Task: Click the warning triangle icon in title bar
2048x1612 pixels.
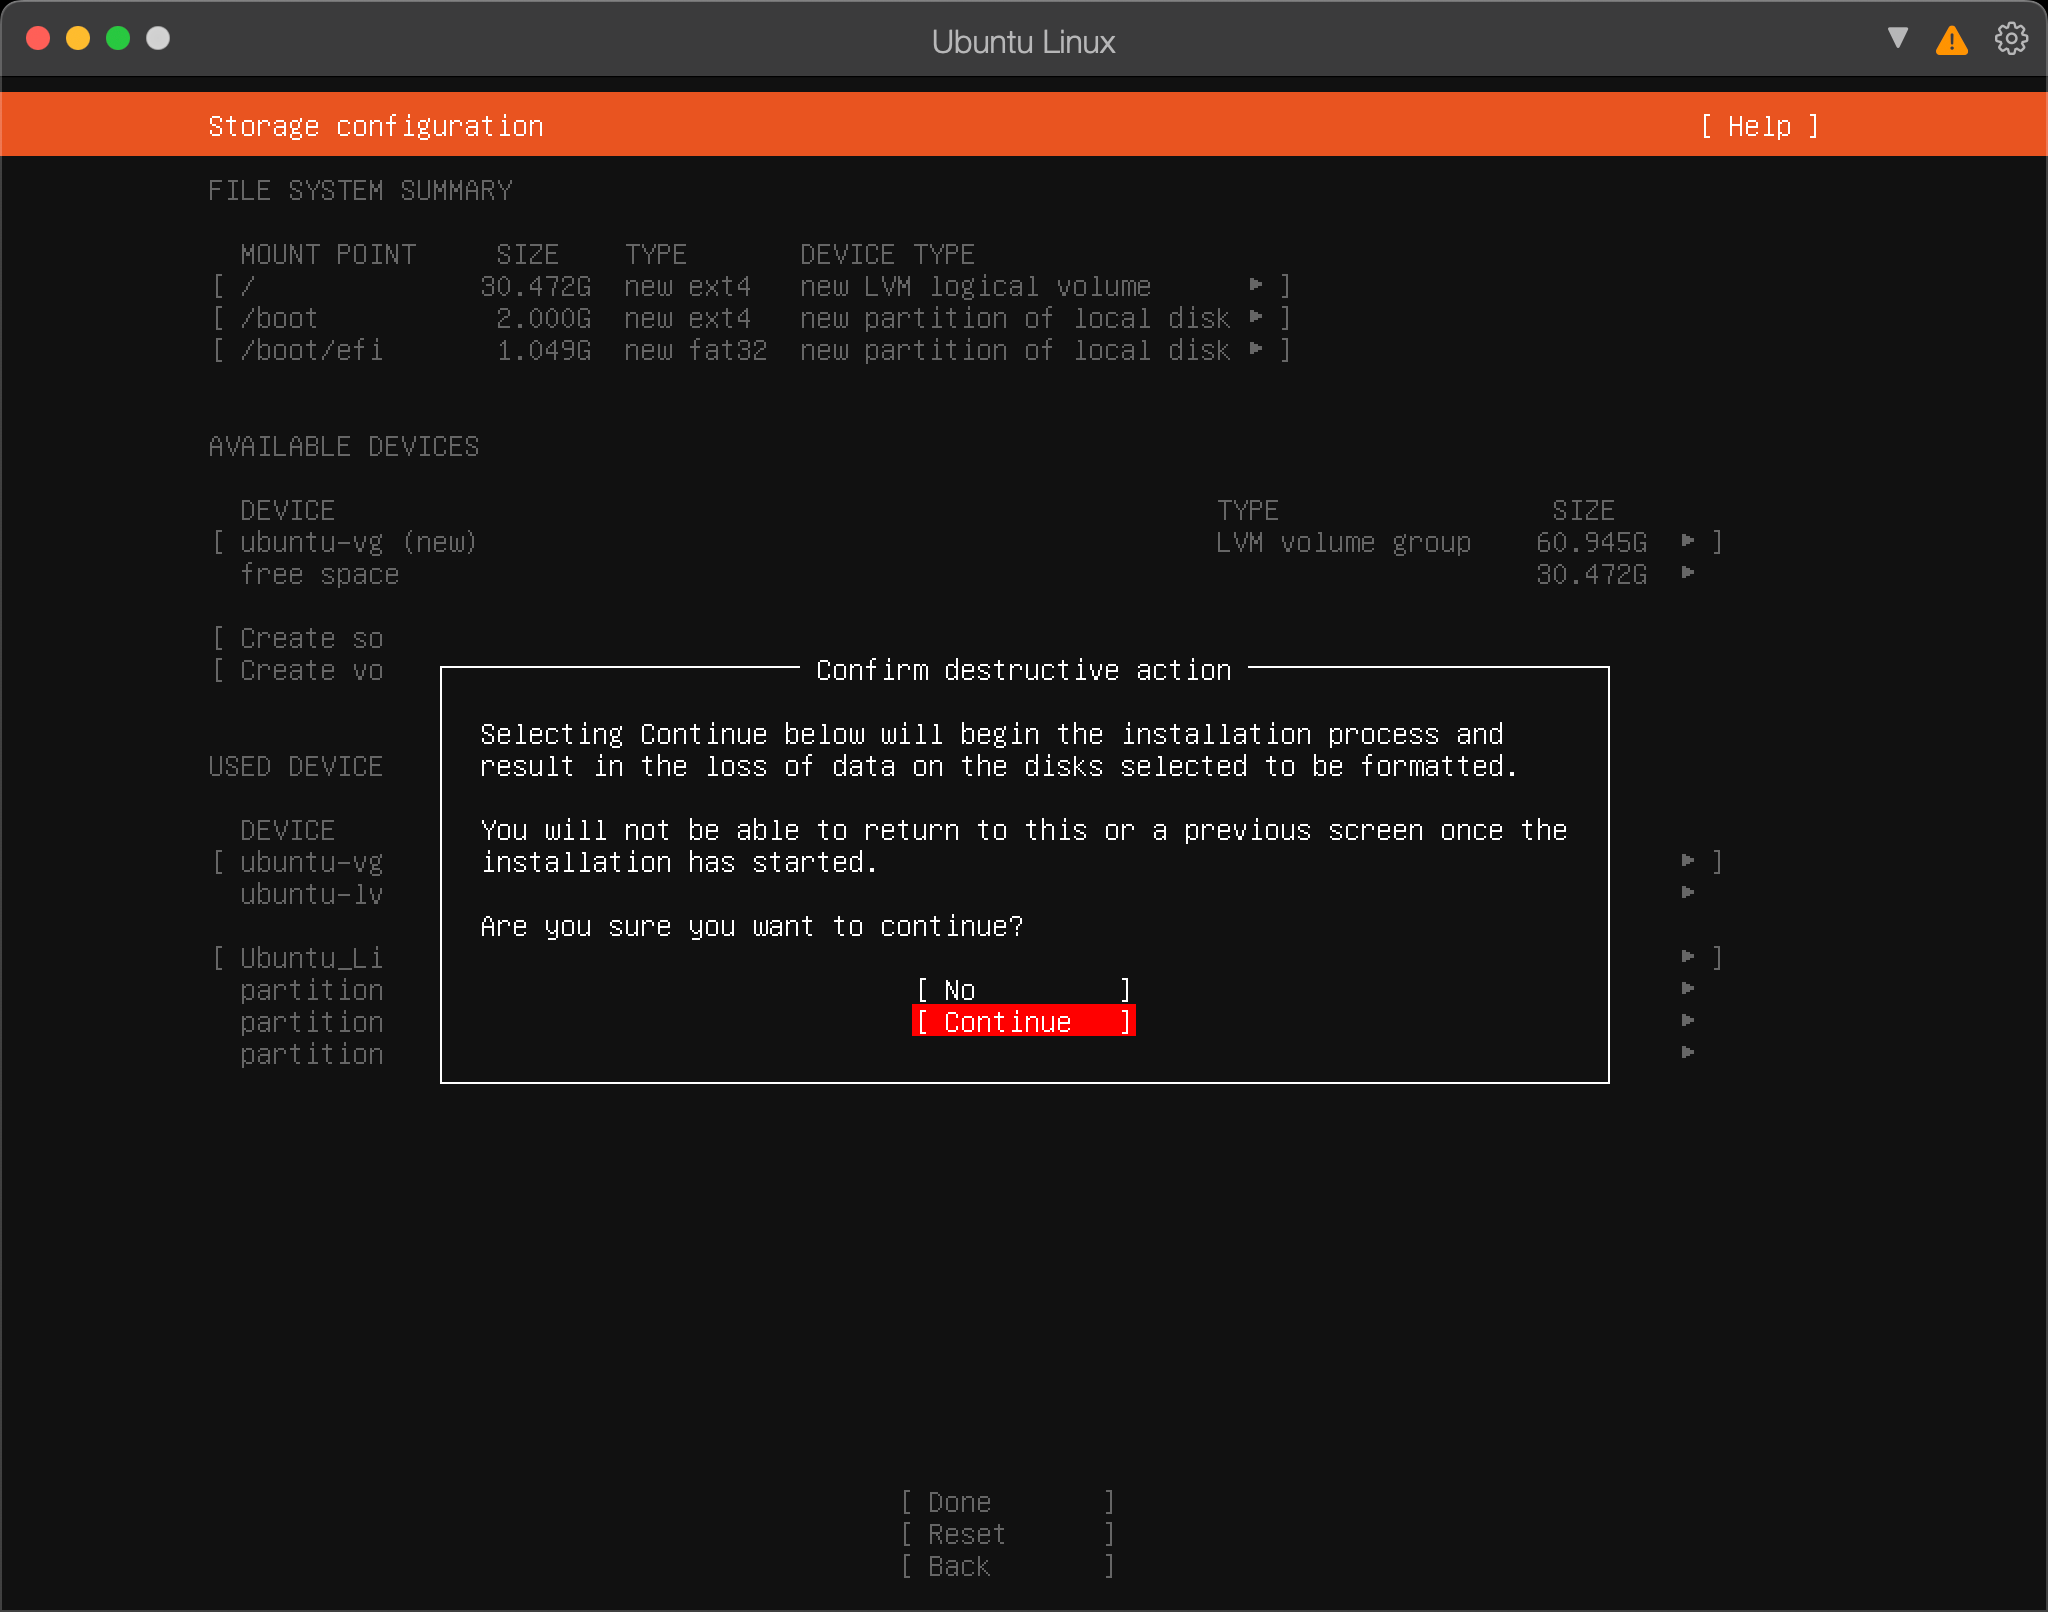Action: tap(1951, 40)
